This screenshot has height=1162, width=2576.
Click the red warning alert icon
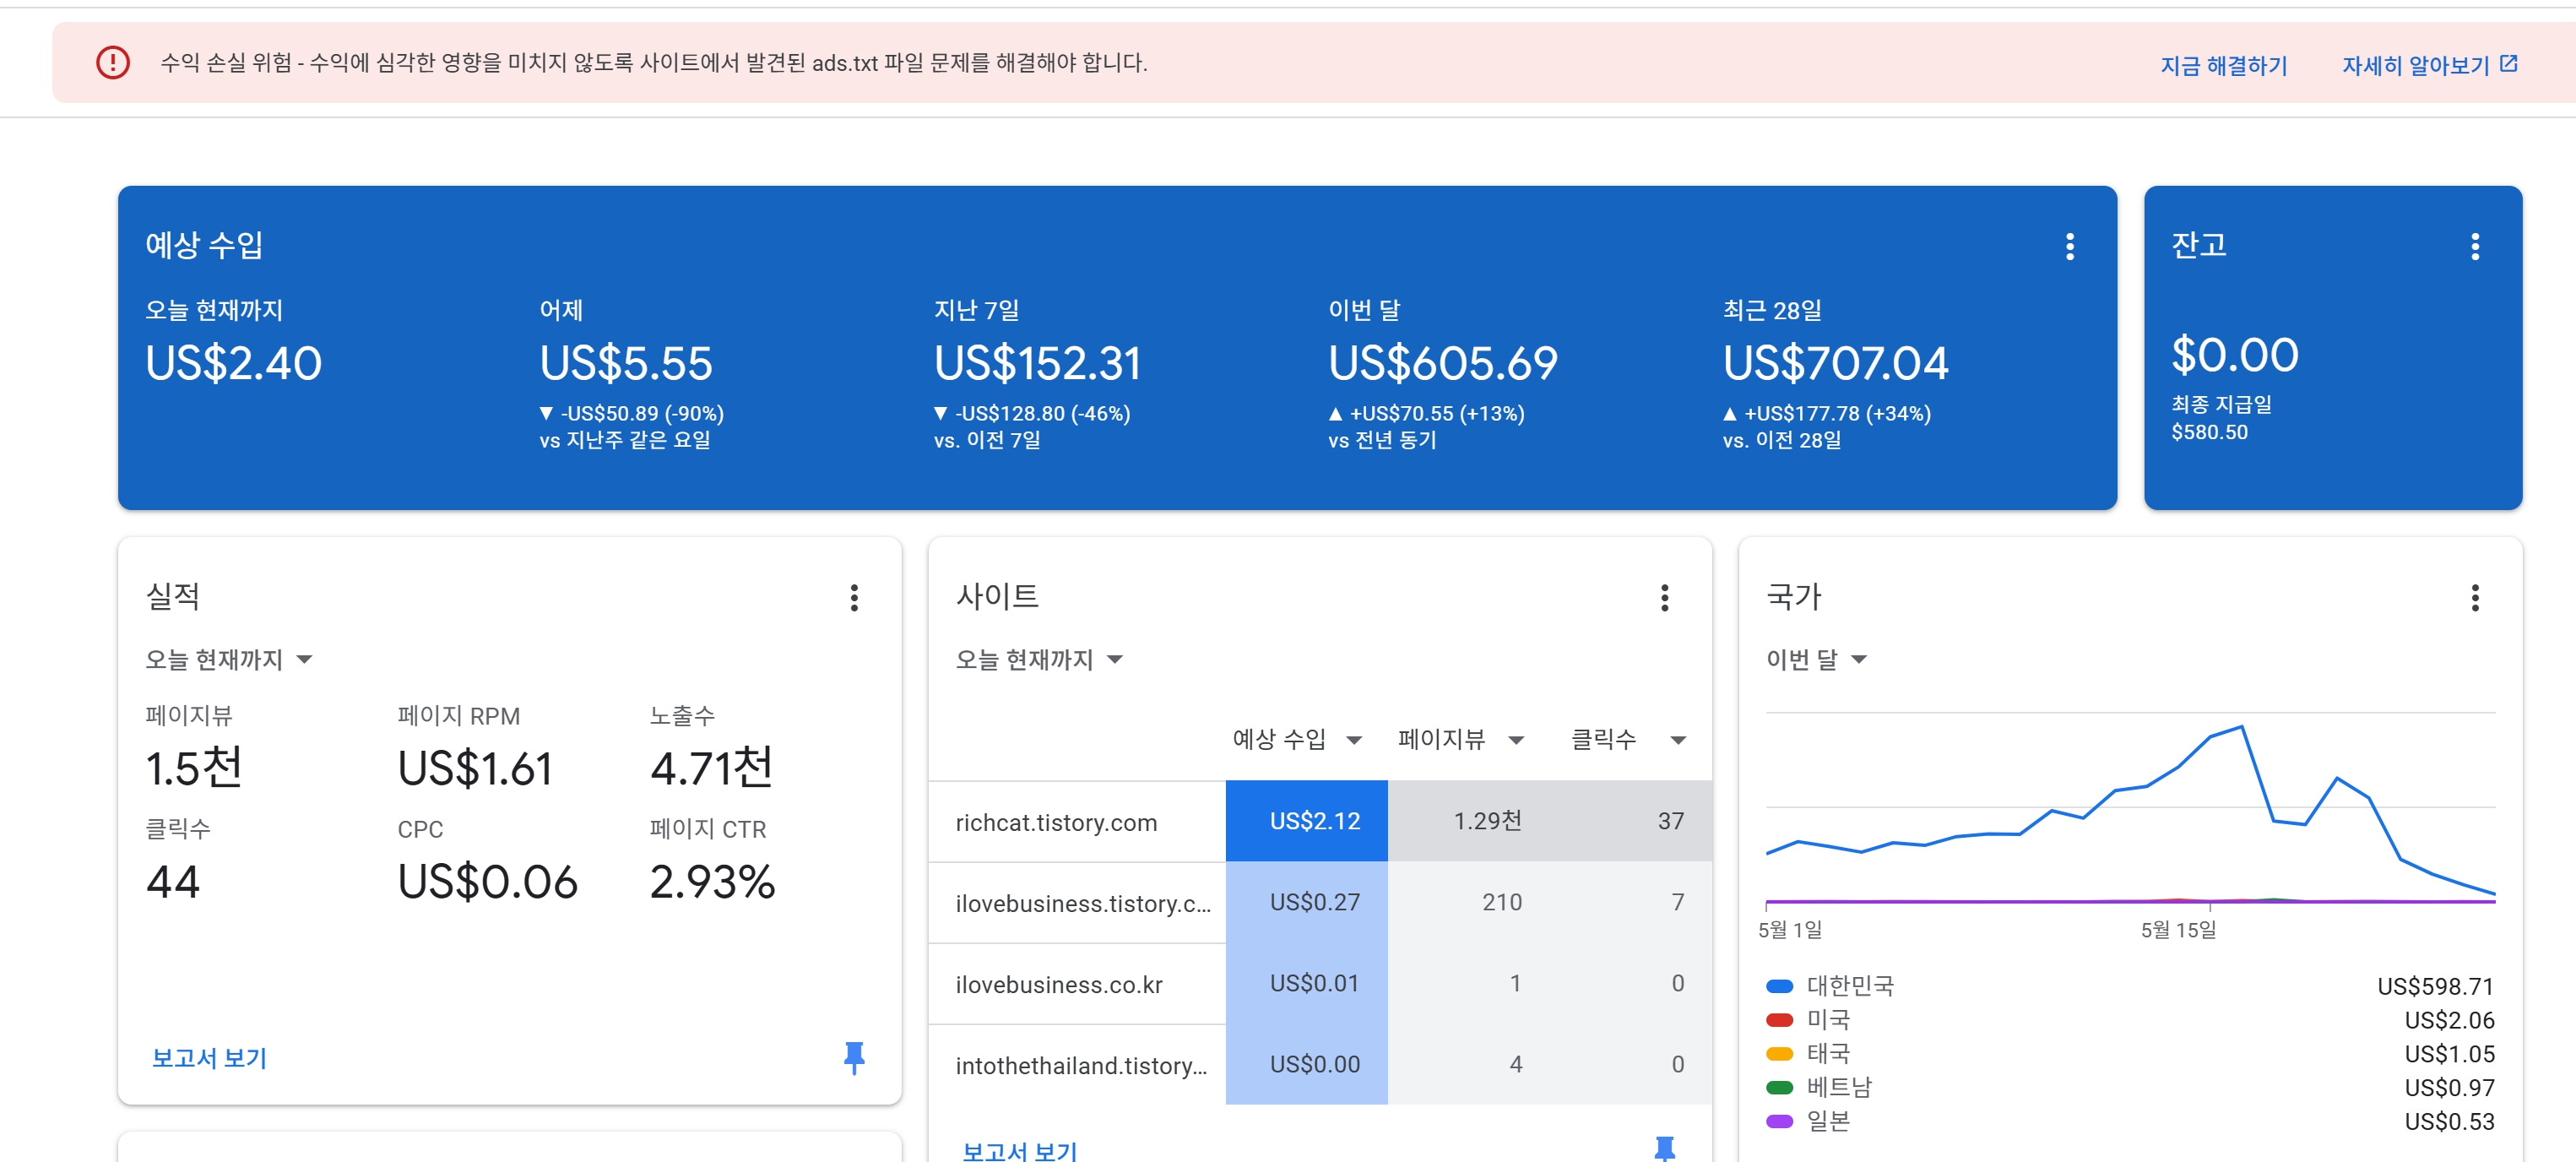(x=113, y=63)
